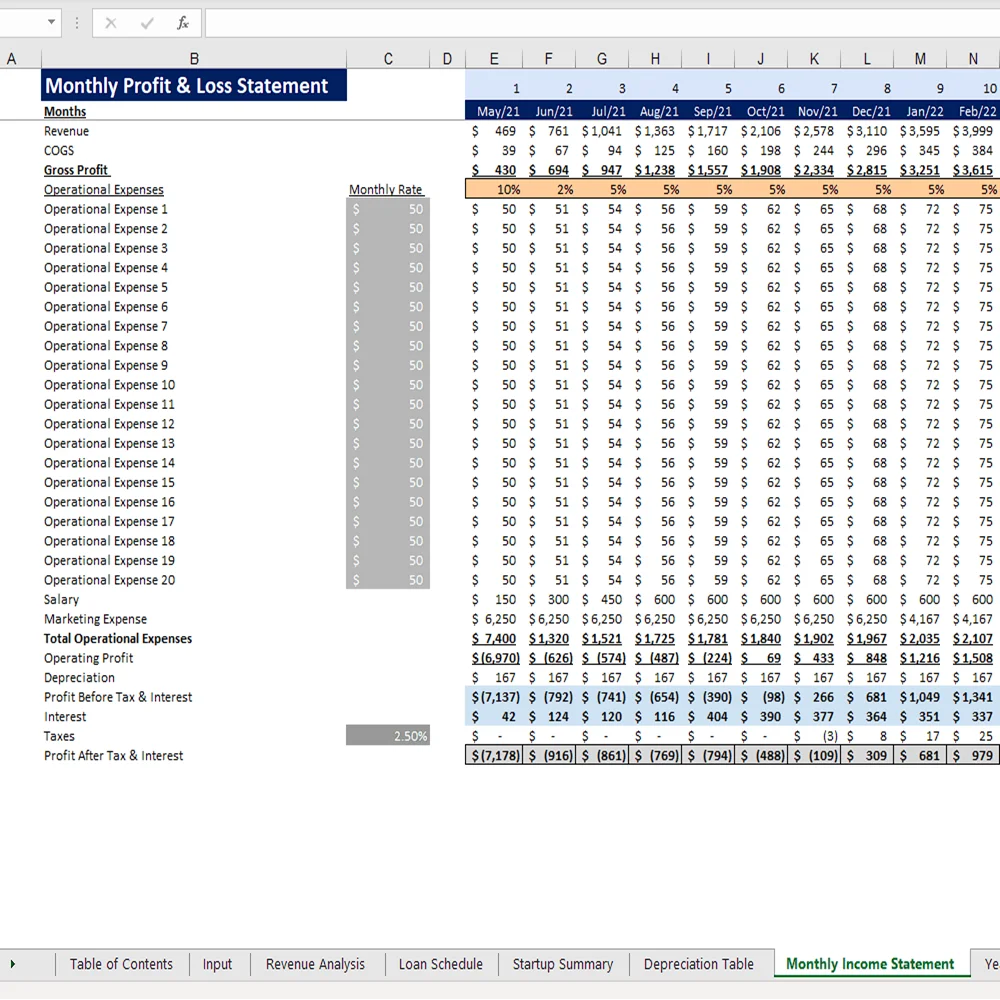Go to the Revenue Analysis sheet tab
Screen dimensions: 1000x1000
315,964
